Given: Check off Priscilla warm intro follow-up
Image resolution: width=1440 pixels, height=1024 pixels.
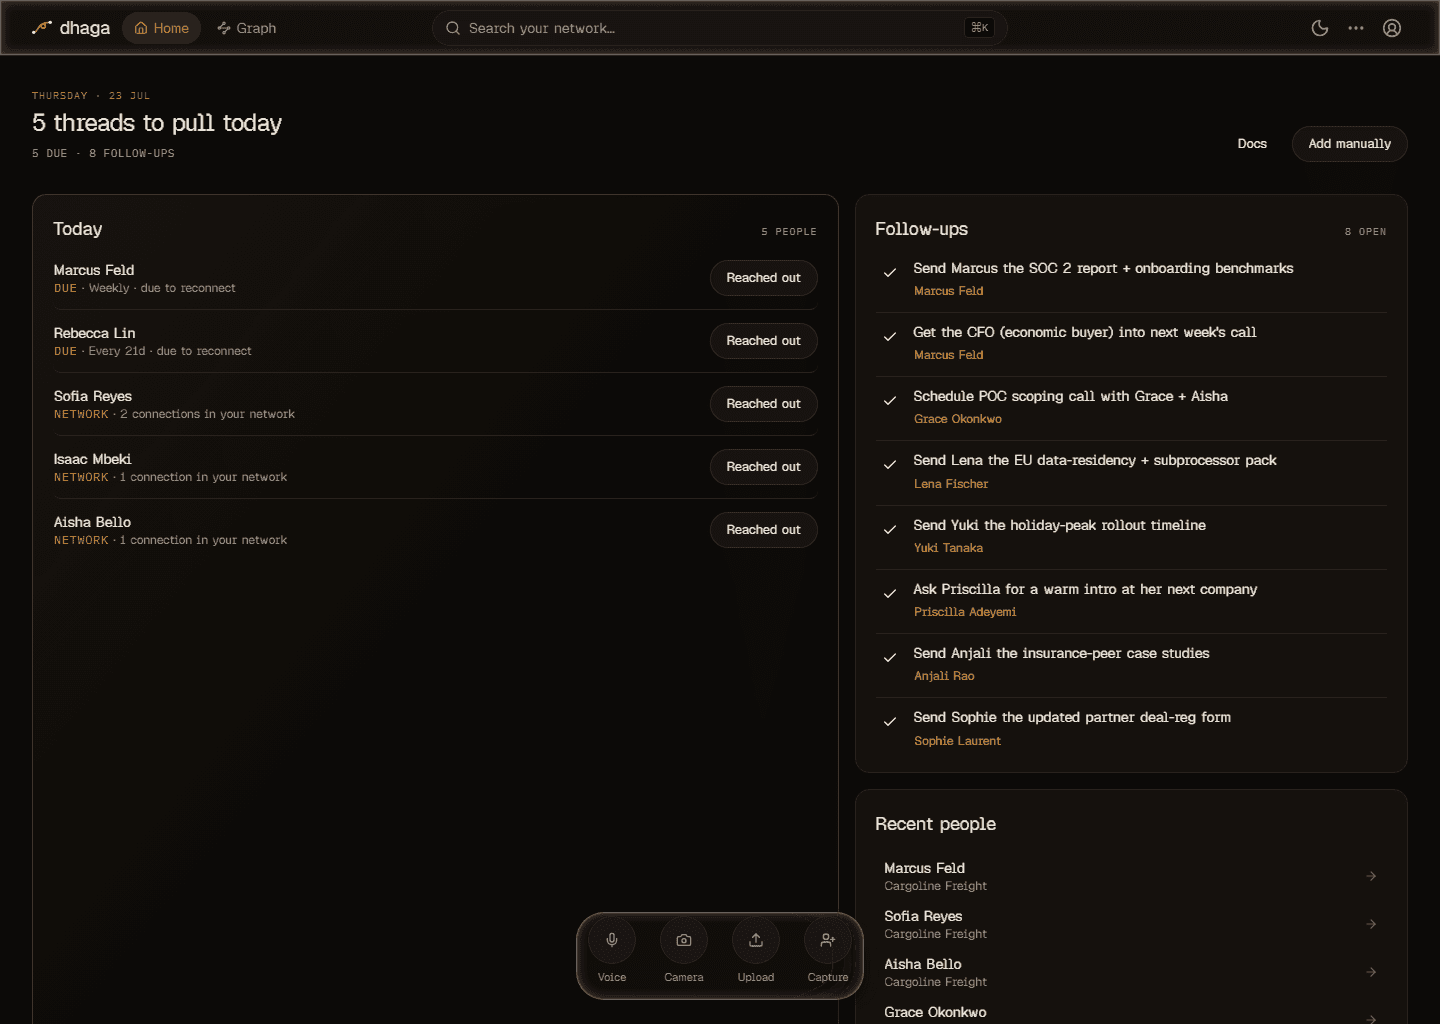Looking at the screenshot, I should point(890,593).
